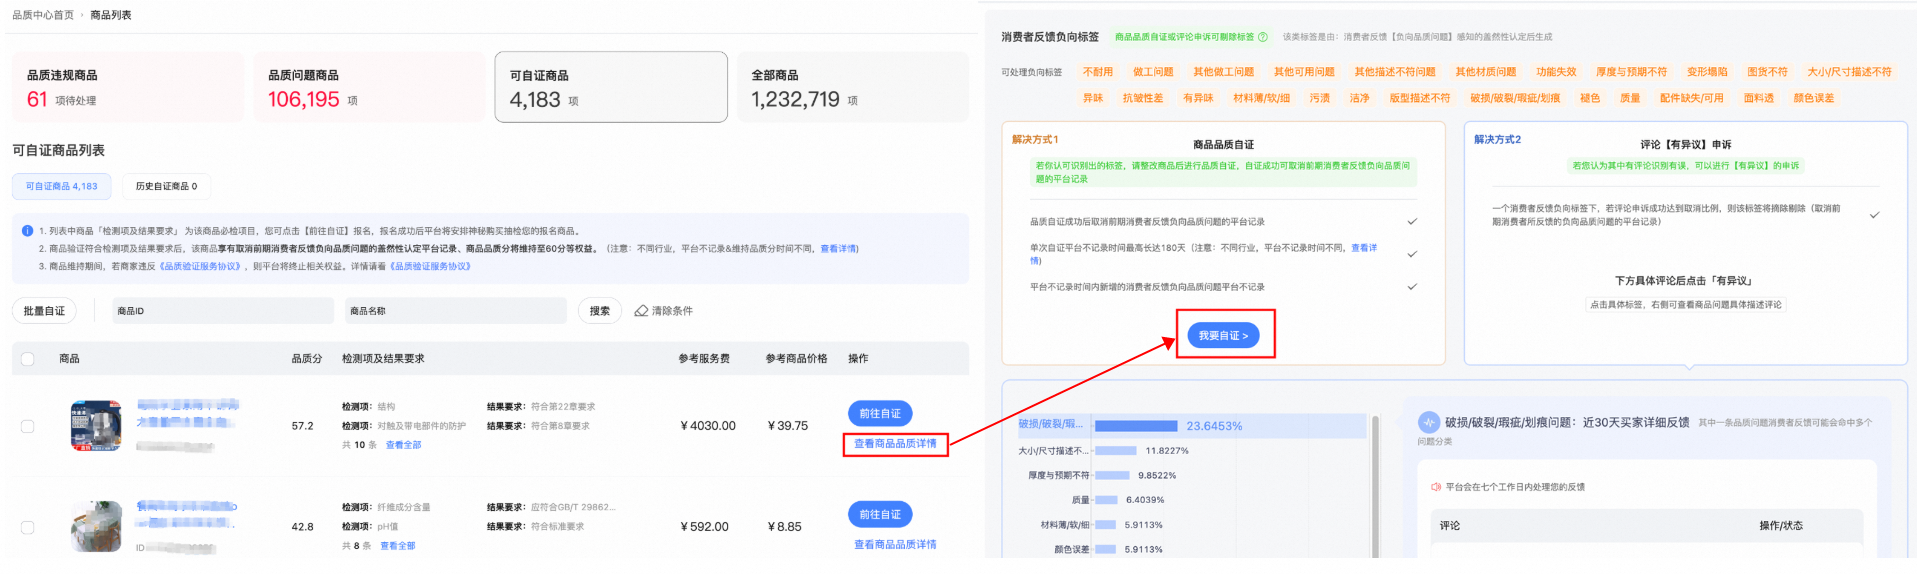This screenshot has width=1917, height=574.
Task: Open the 全部商品 summary card
Action: [853, 87]
